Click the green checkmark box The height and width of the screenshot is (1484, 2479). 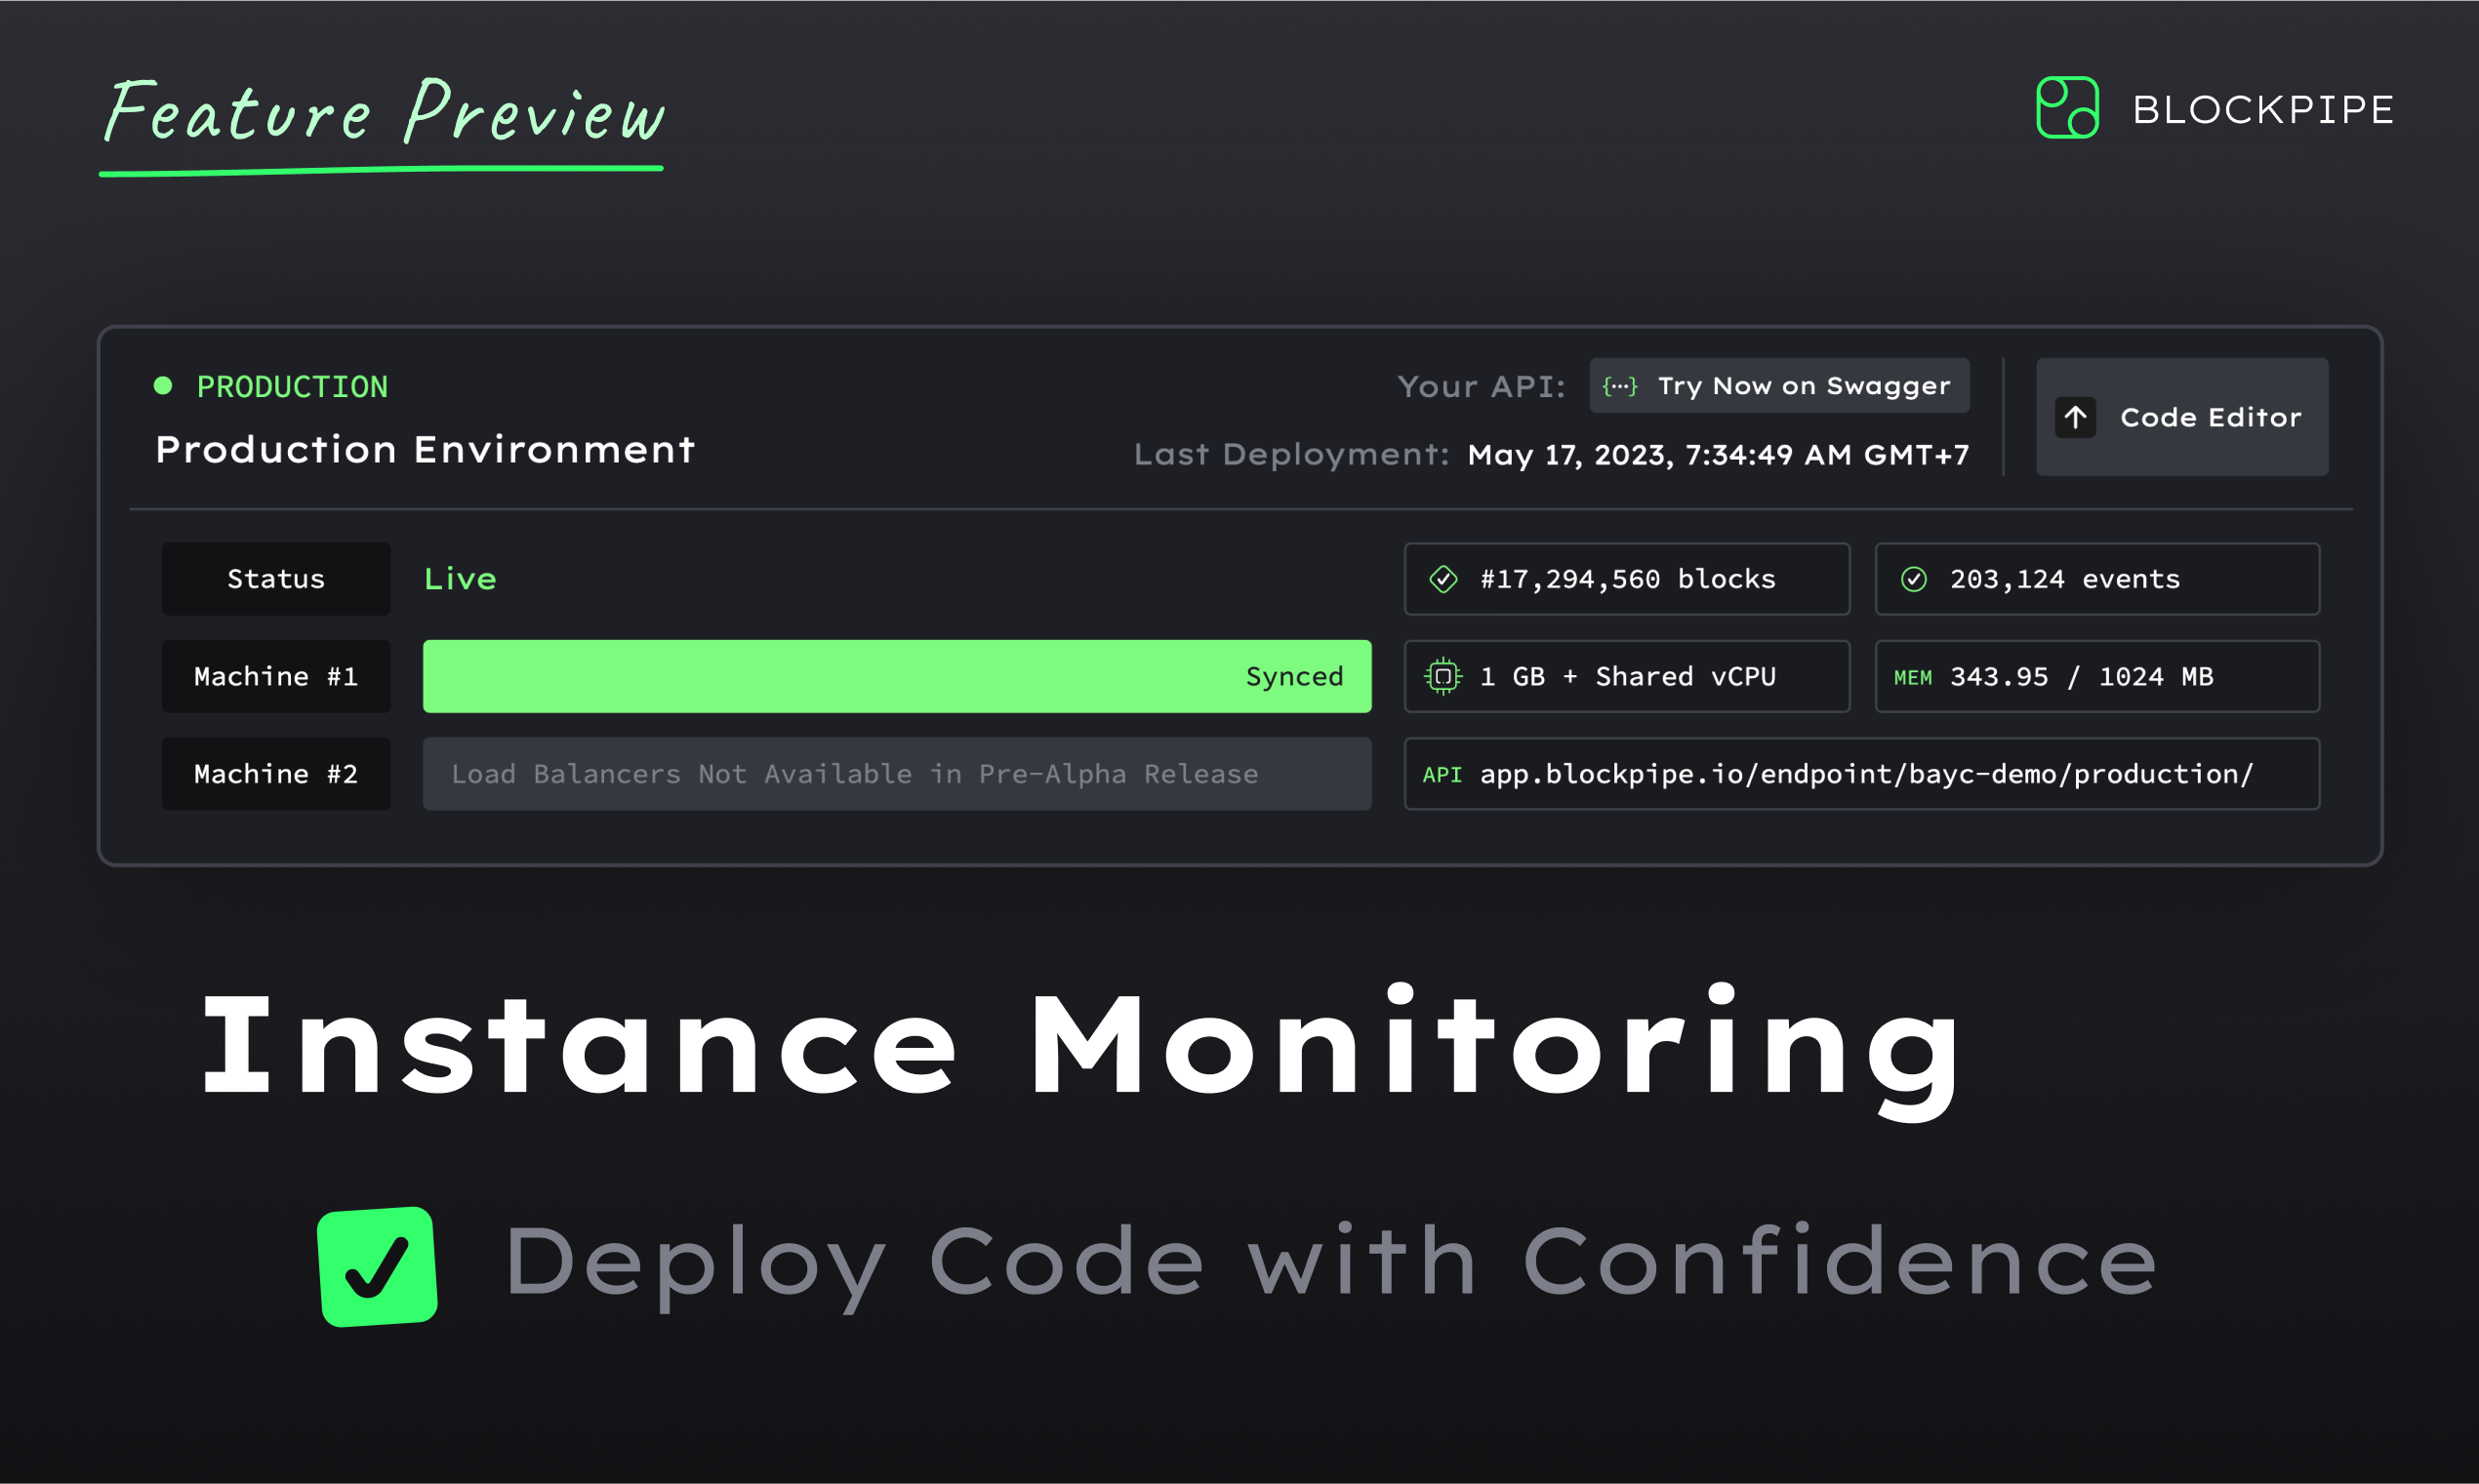tap(378, 1267)
